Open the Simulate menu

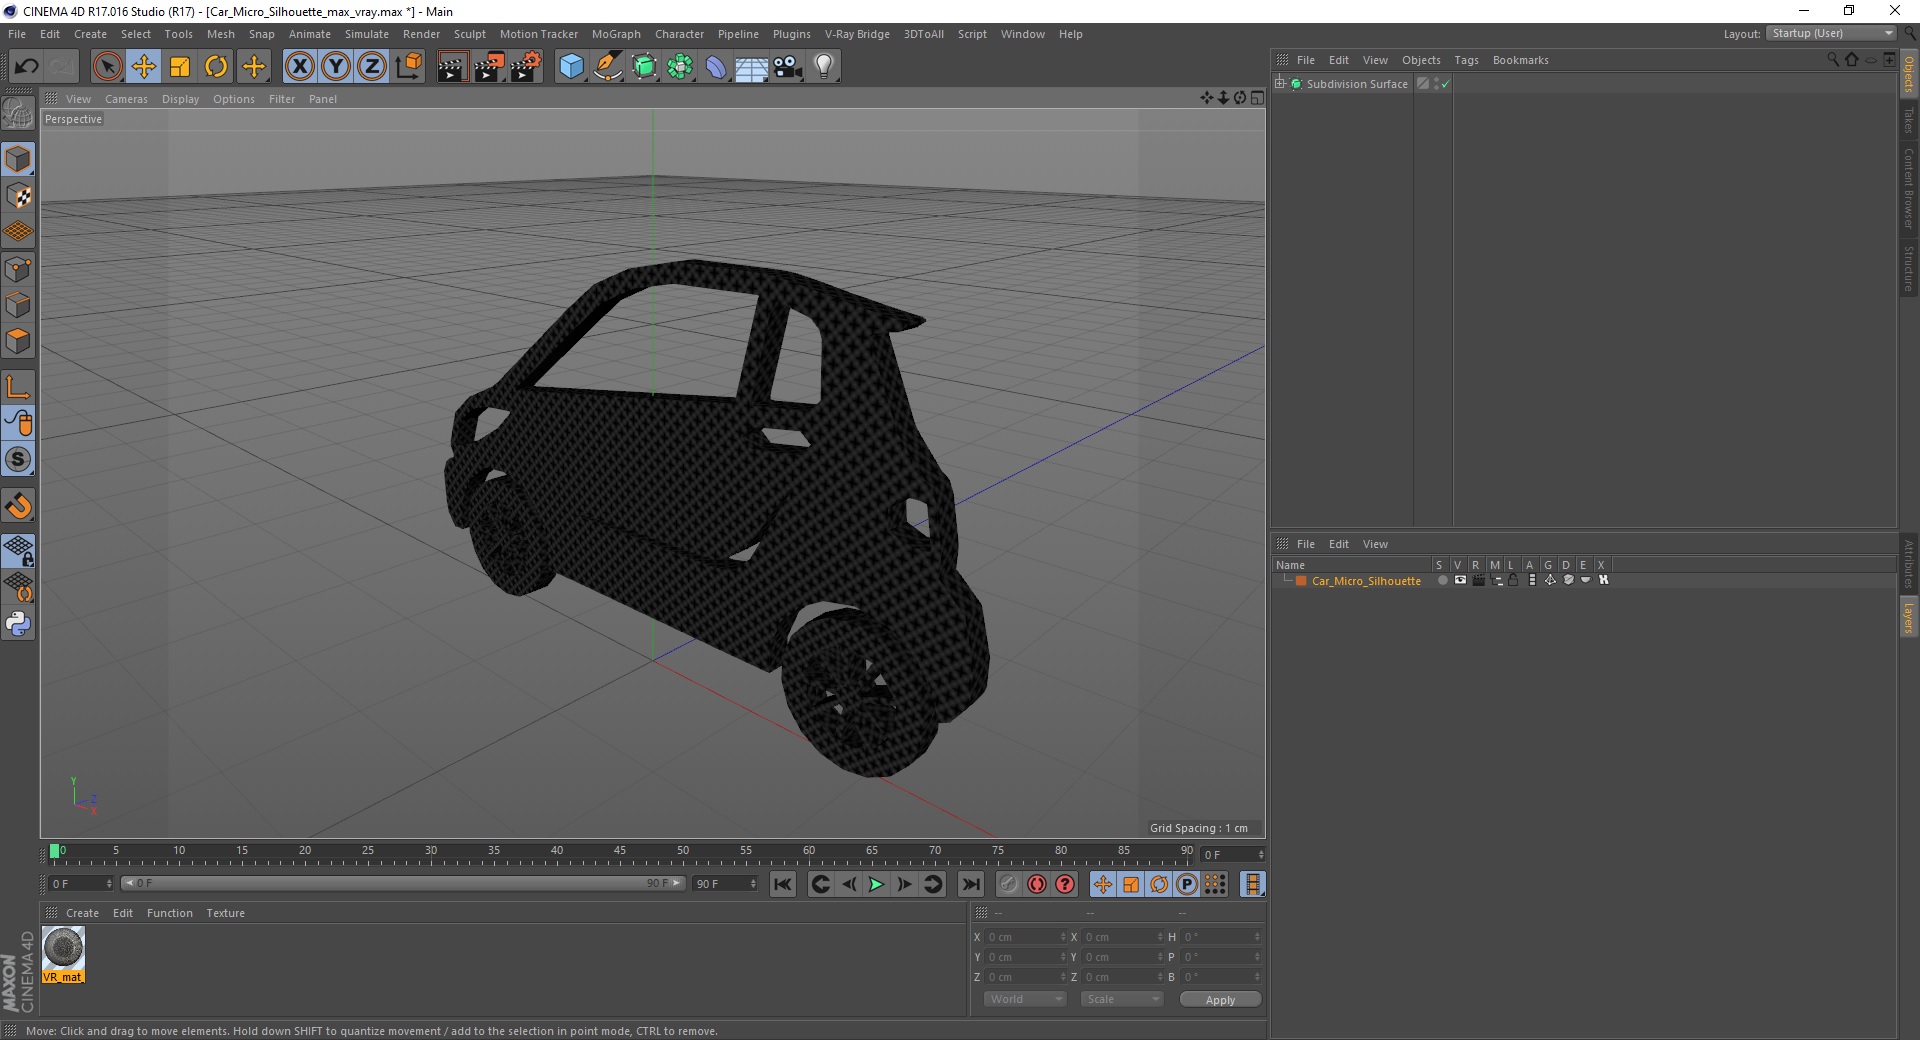367,34
